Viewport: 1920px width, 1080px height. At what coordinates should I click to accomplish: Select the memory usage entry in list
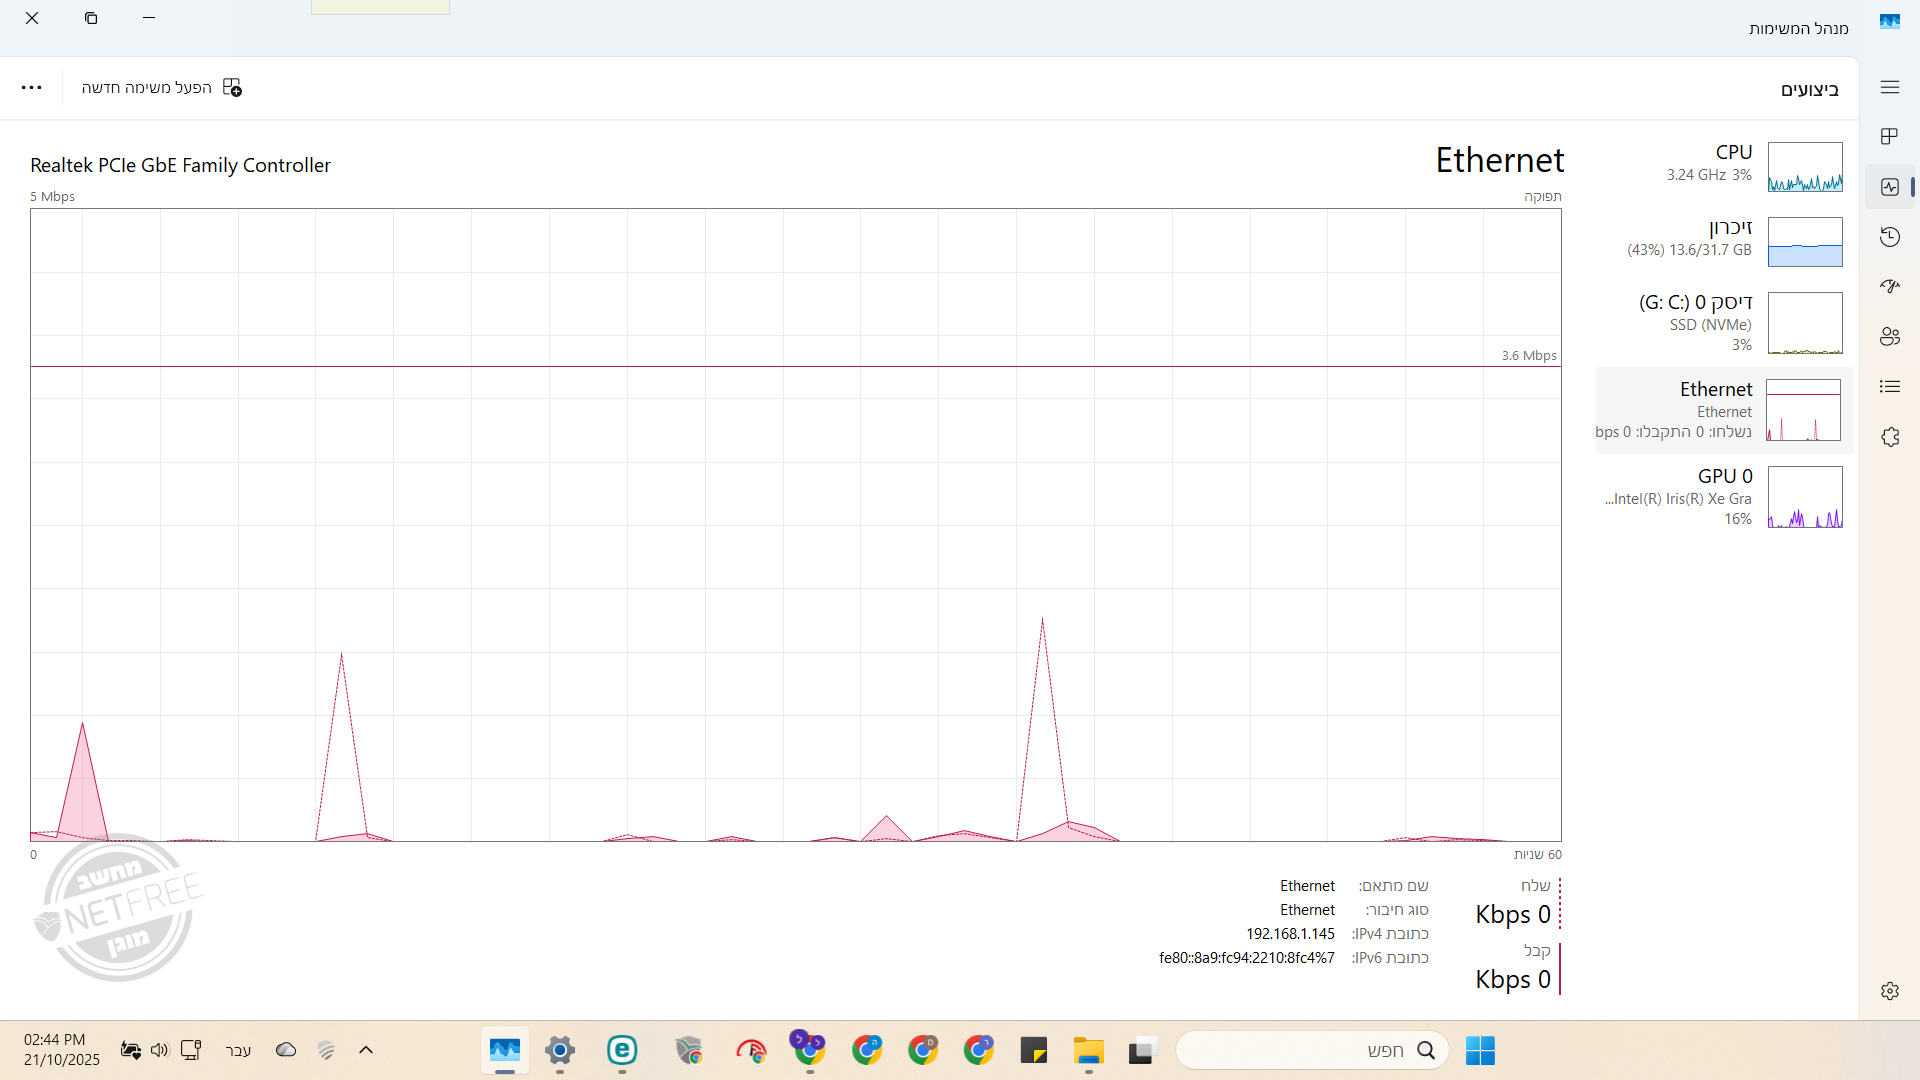pos(1722,241)
